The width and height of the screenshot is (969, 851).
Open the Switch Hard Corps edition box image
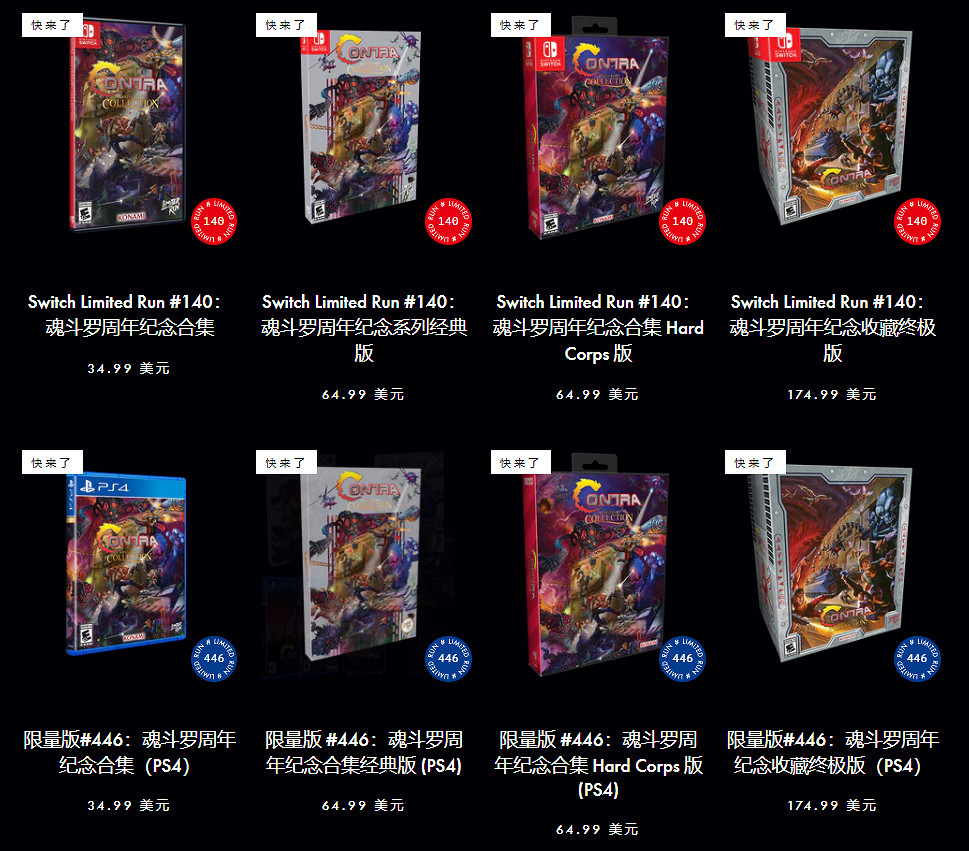pos(596,129)
